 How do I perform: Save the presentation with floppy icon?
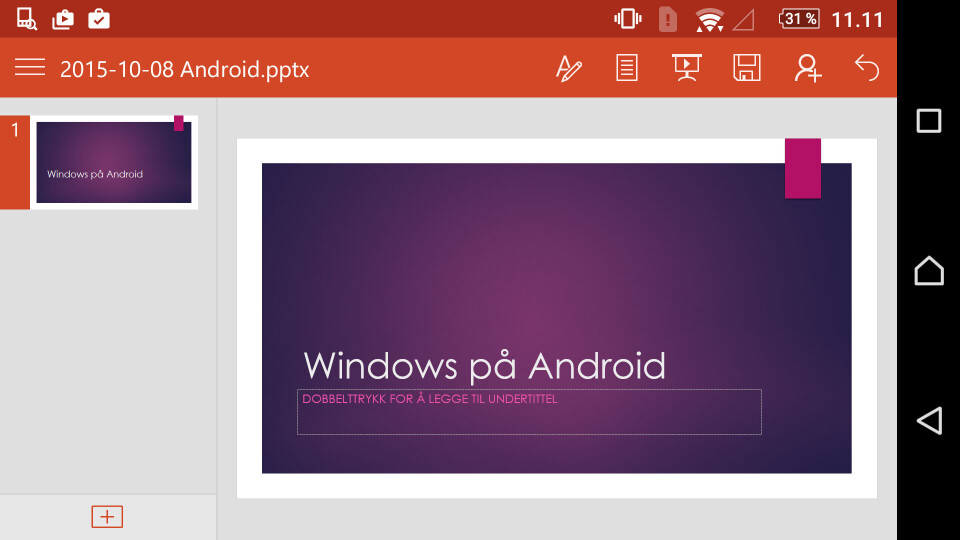click(746, 67)
